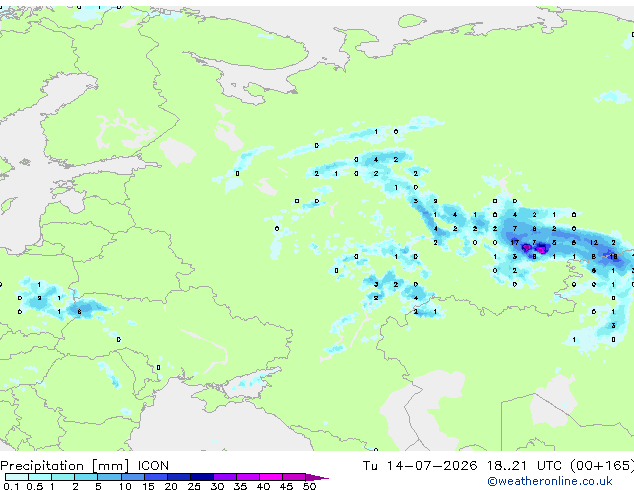Screen dimensions: 634x490
Task: Click the legend scale label '35'
Action: click(240, 486)
